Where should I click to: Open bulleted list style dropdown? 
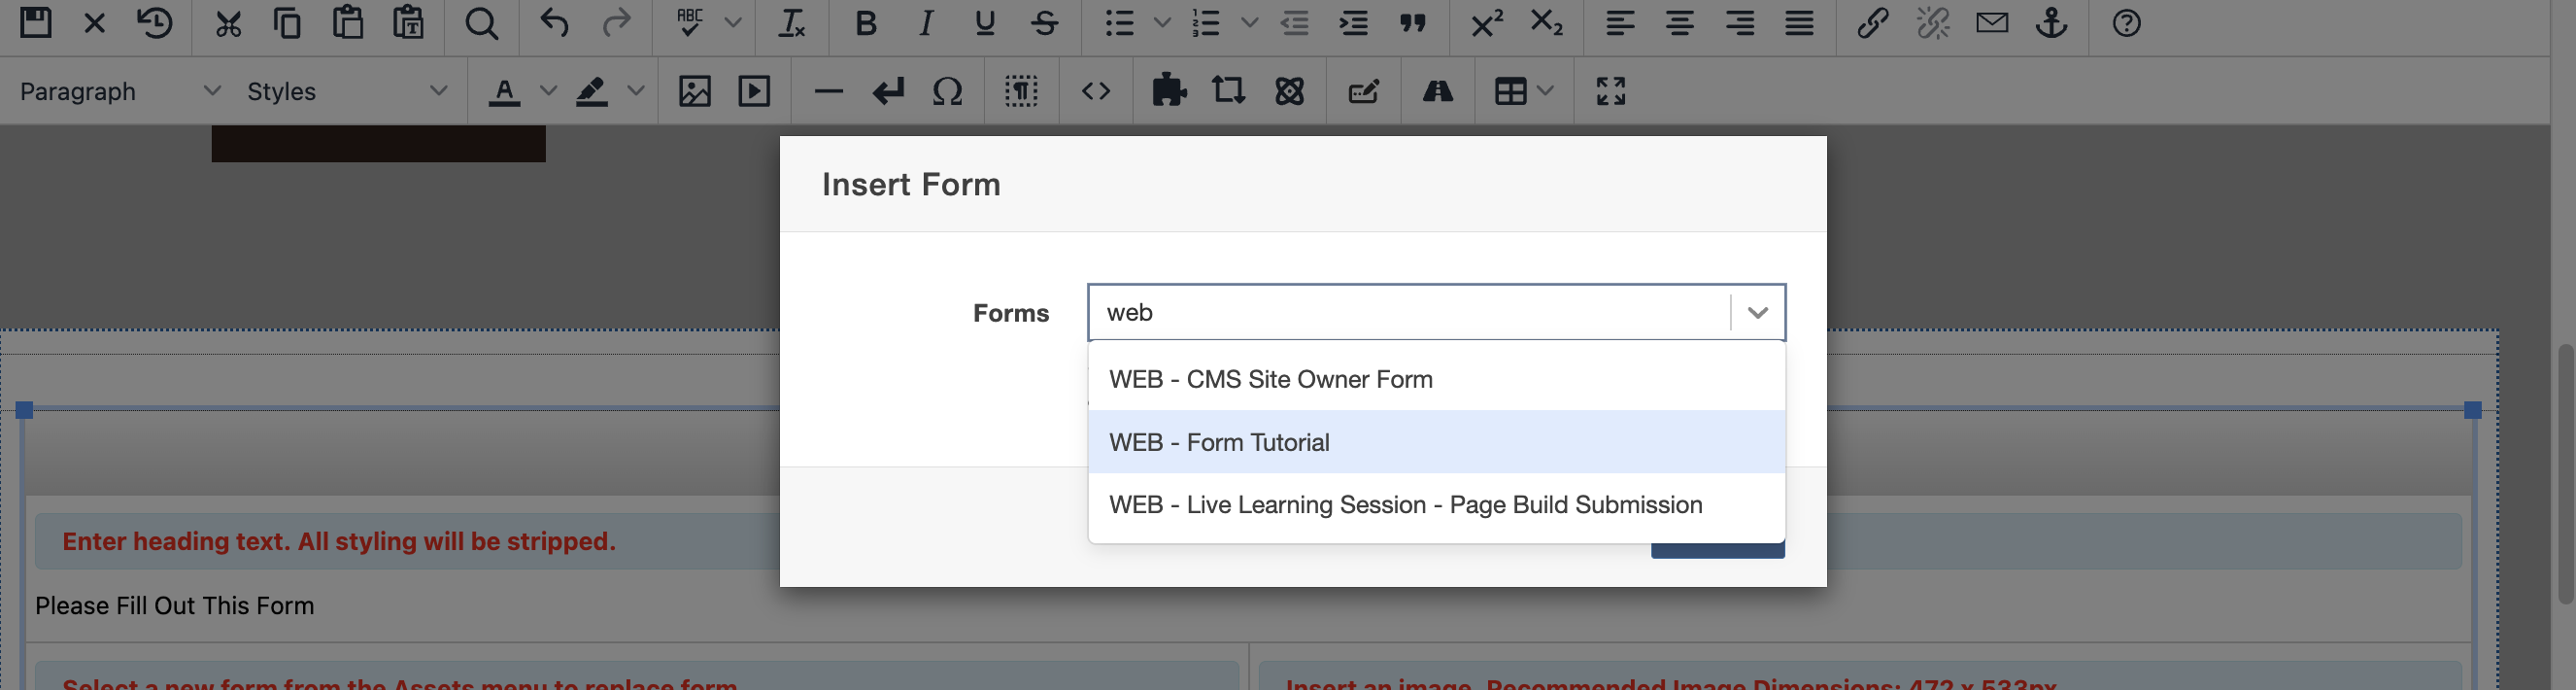tap(1162, 23)
